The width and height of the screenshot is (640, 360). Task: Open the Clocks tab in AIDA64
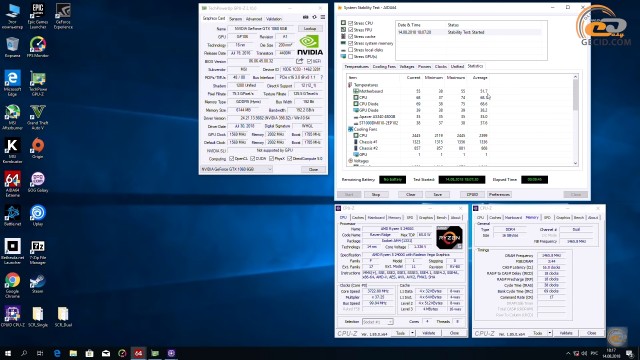point(441,66)
